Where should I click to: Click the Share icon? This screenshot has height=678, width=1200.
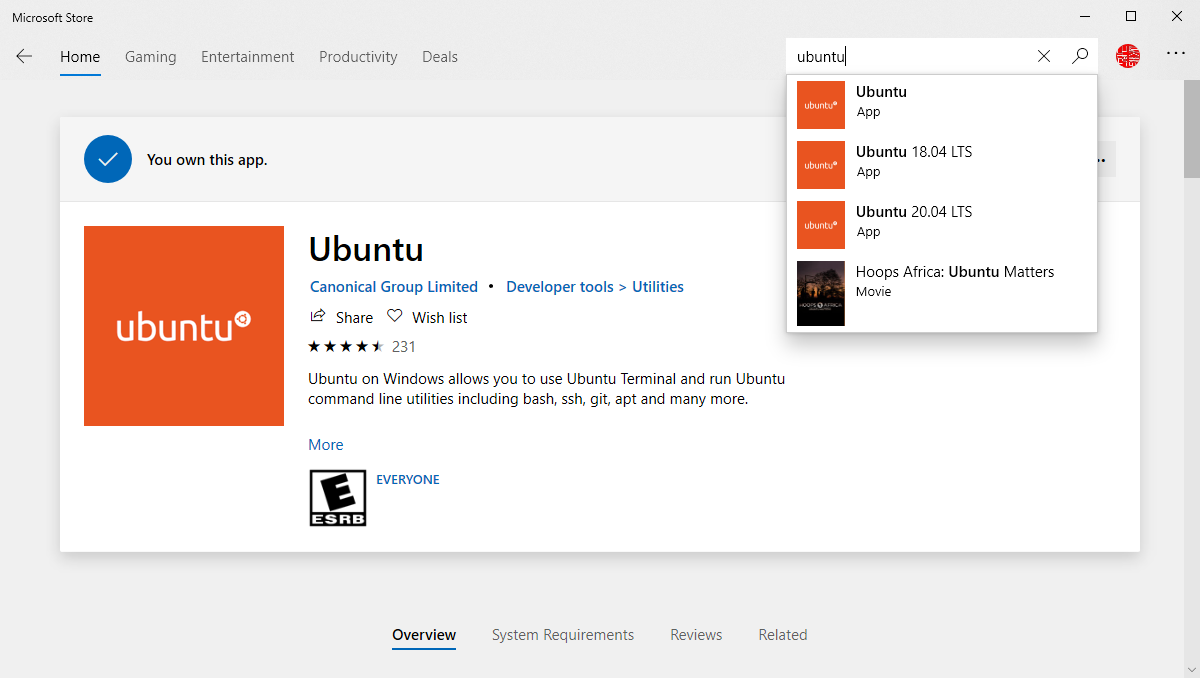click(318, 316)
